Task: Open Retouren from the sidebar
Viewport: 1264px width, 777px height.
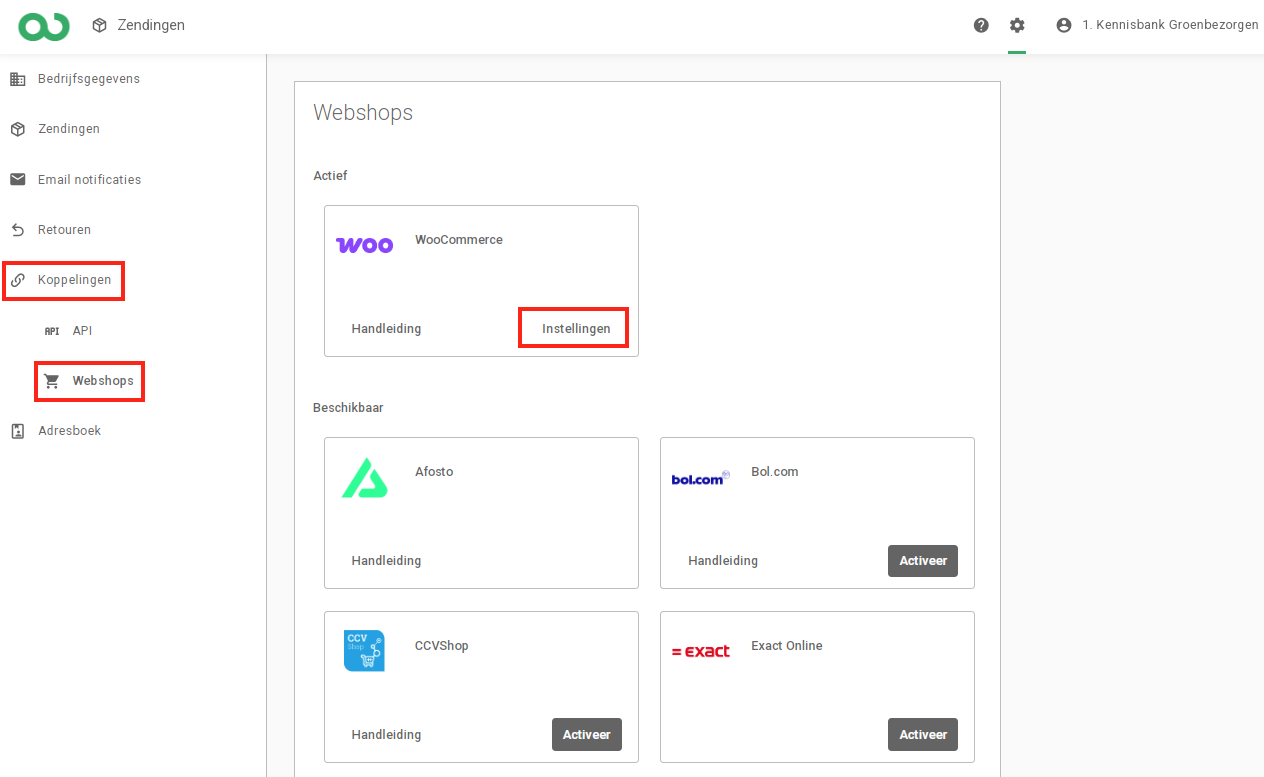Action: (x=64, y=230)
